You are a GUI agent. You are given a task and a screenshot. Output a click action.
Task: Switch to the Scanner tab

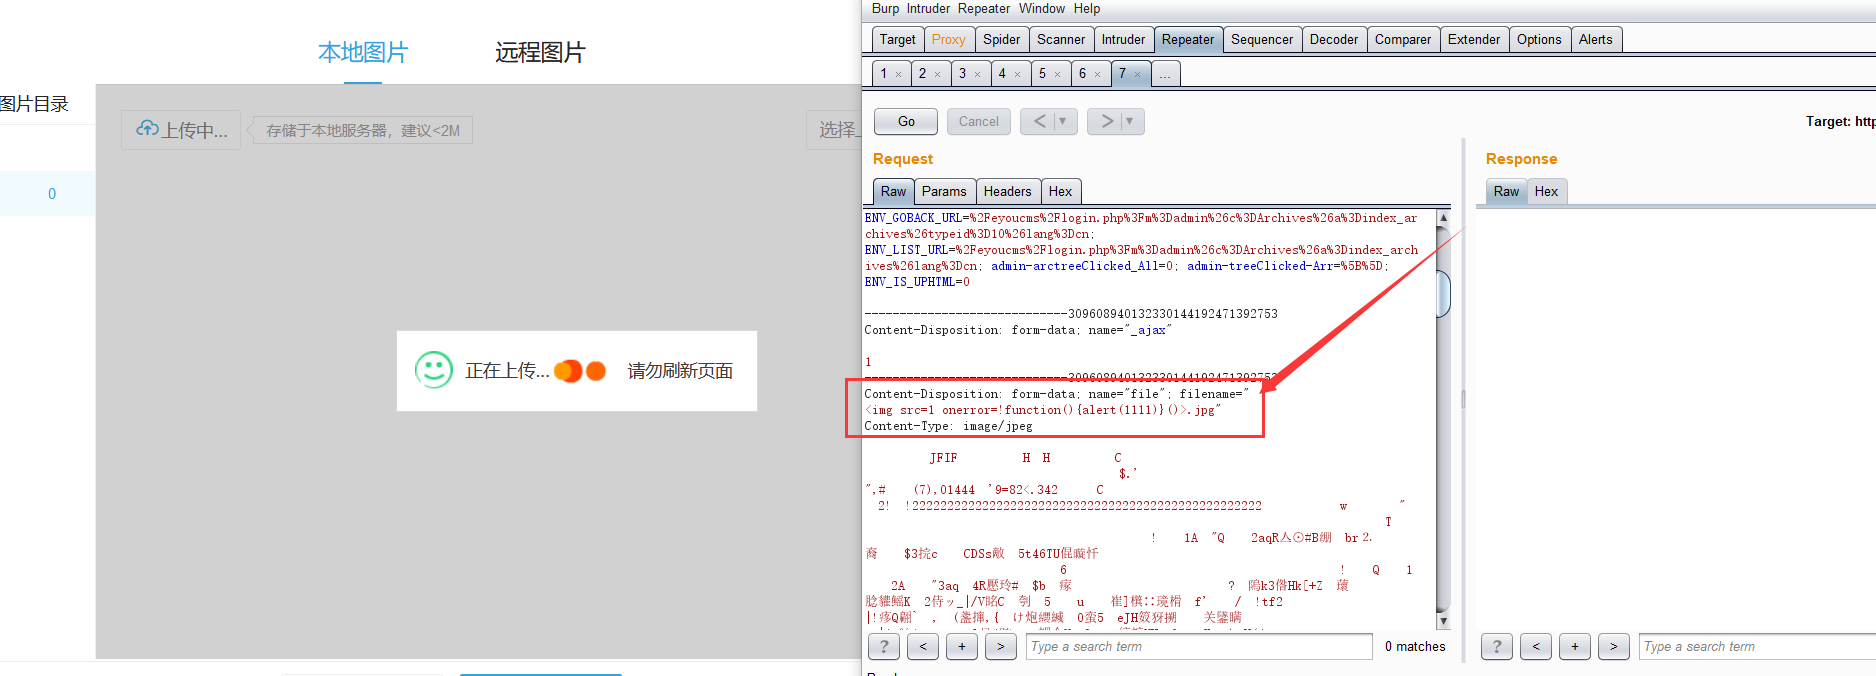(1061, 40)
